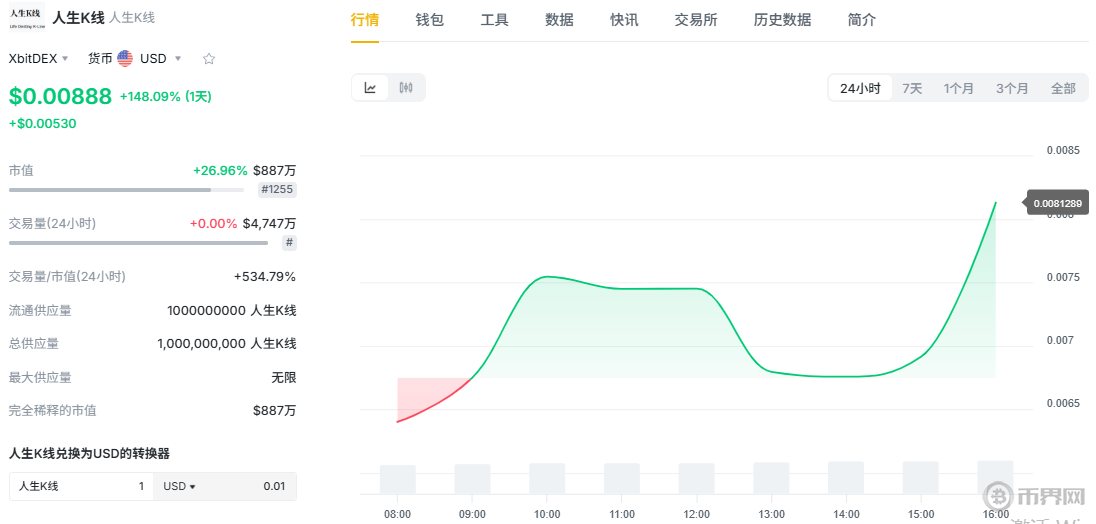This screenshot has width=1096, height=524.
Task: Select the 全部 time range button
Action: coord(1062,88)
